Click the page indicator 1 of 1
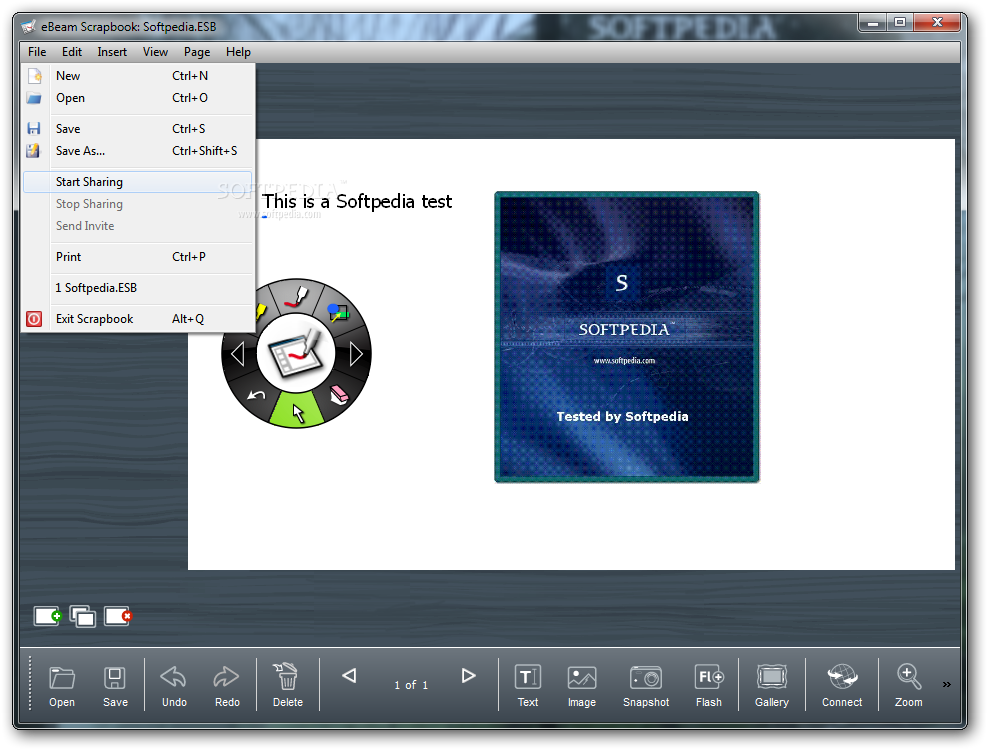 [x=411, y=684]
